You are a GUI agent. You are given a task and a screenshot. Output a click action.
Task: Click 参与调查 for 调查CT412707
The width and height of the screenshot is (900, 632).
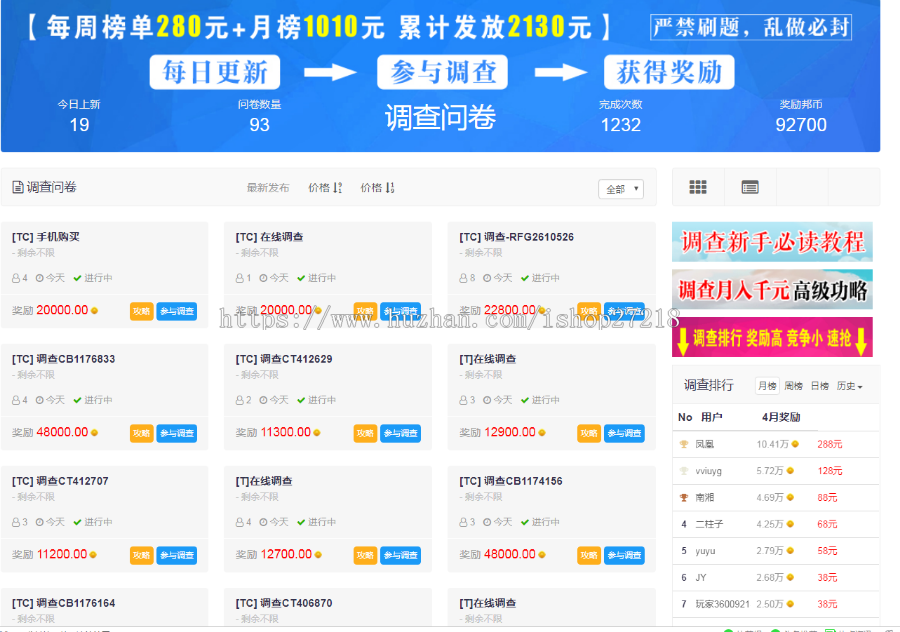[177, 555]
